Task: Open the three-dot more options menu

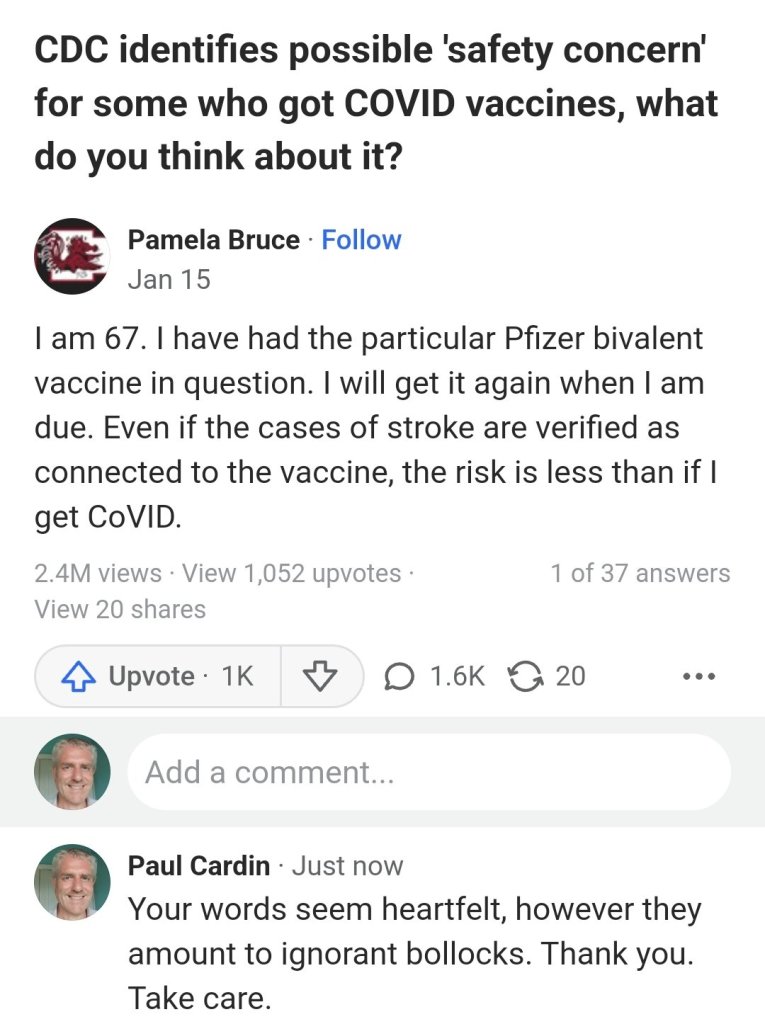Action: pyautogui.click(x=699, y=677)
